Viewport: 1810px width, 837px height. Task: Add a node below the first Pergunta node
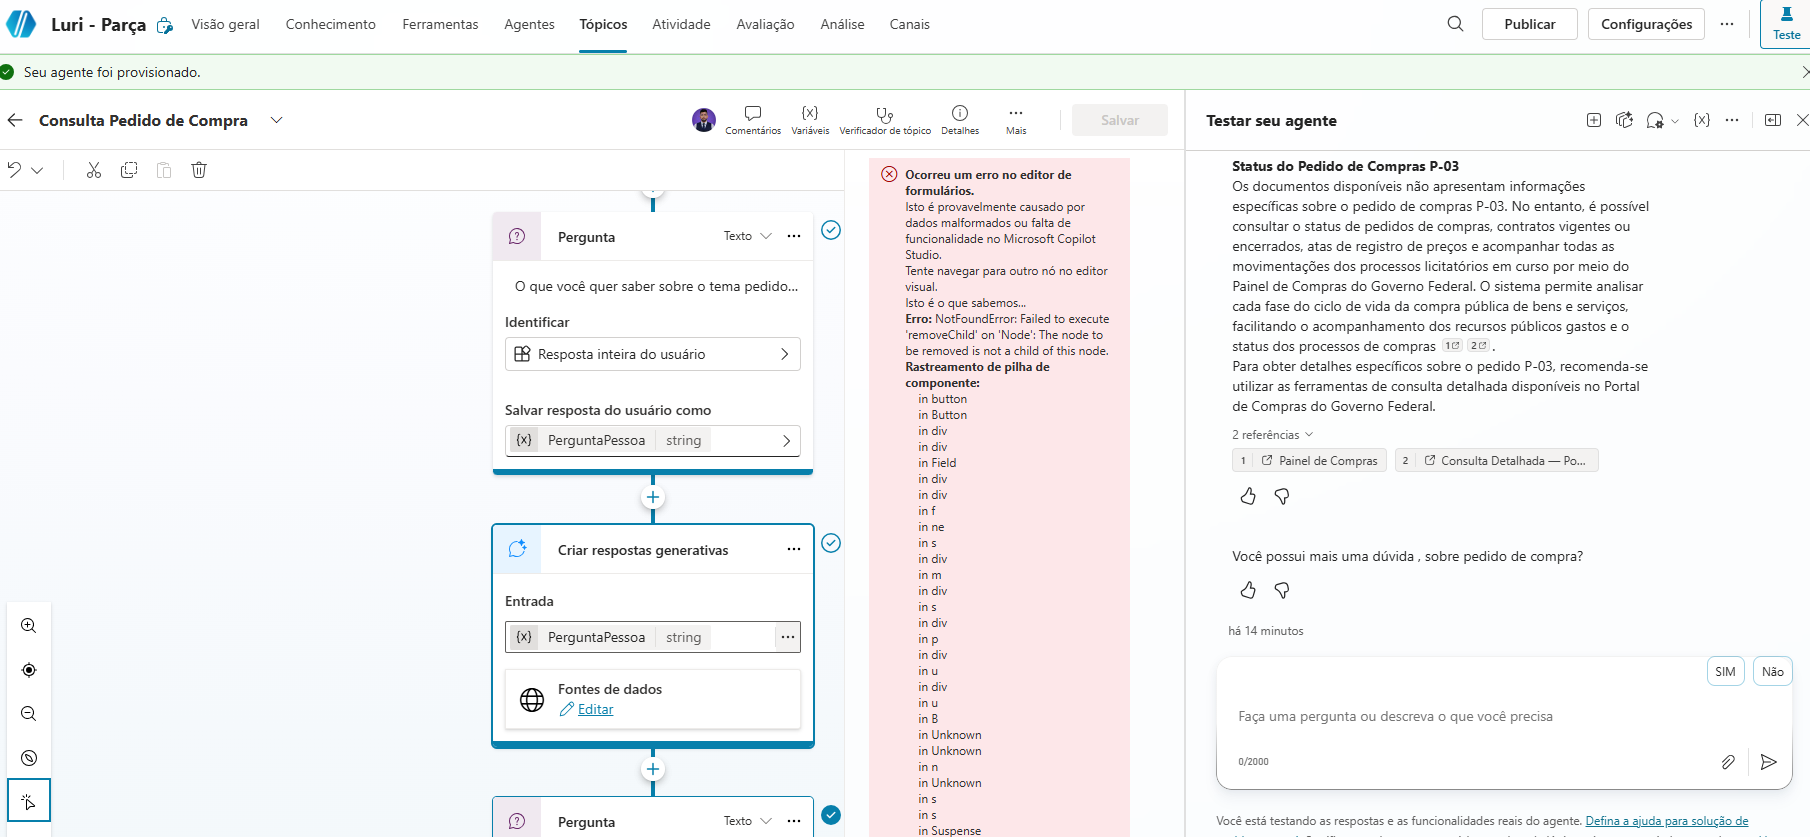tap(653, 497)
